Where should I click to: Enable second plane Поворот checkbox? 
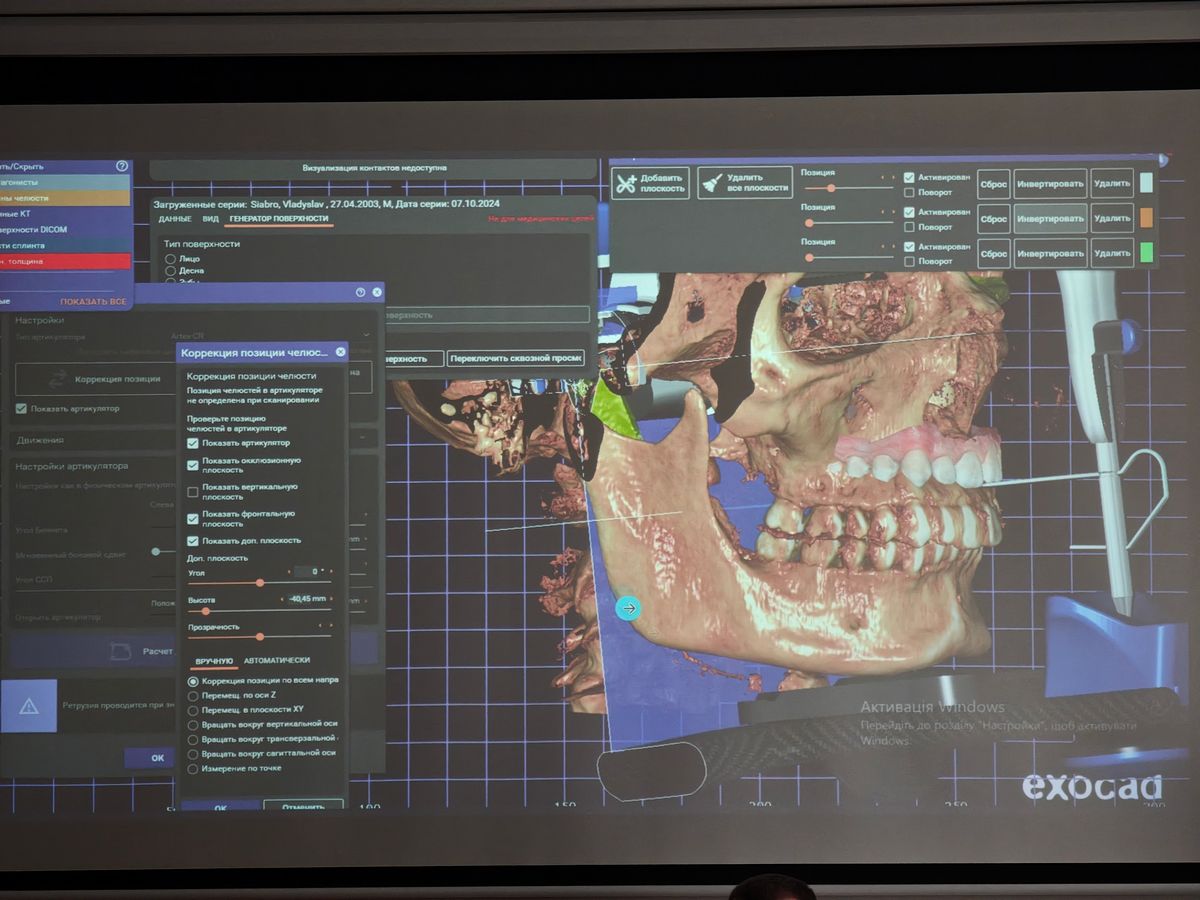[909, 227]
